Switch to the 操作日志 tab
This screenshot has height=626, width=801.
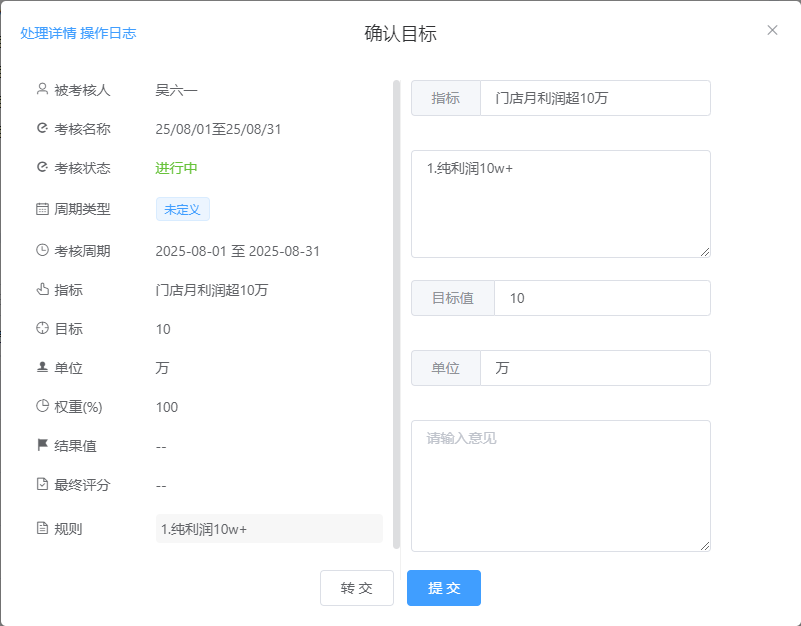(x=108, y=33)
